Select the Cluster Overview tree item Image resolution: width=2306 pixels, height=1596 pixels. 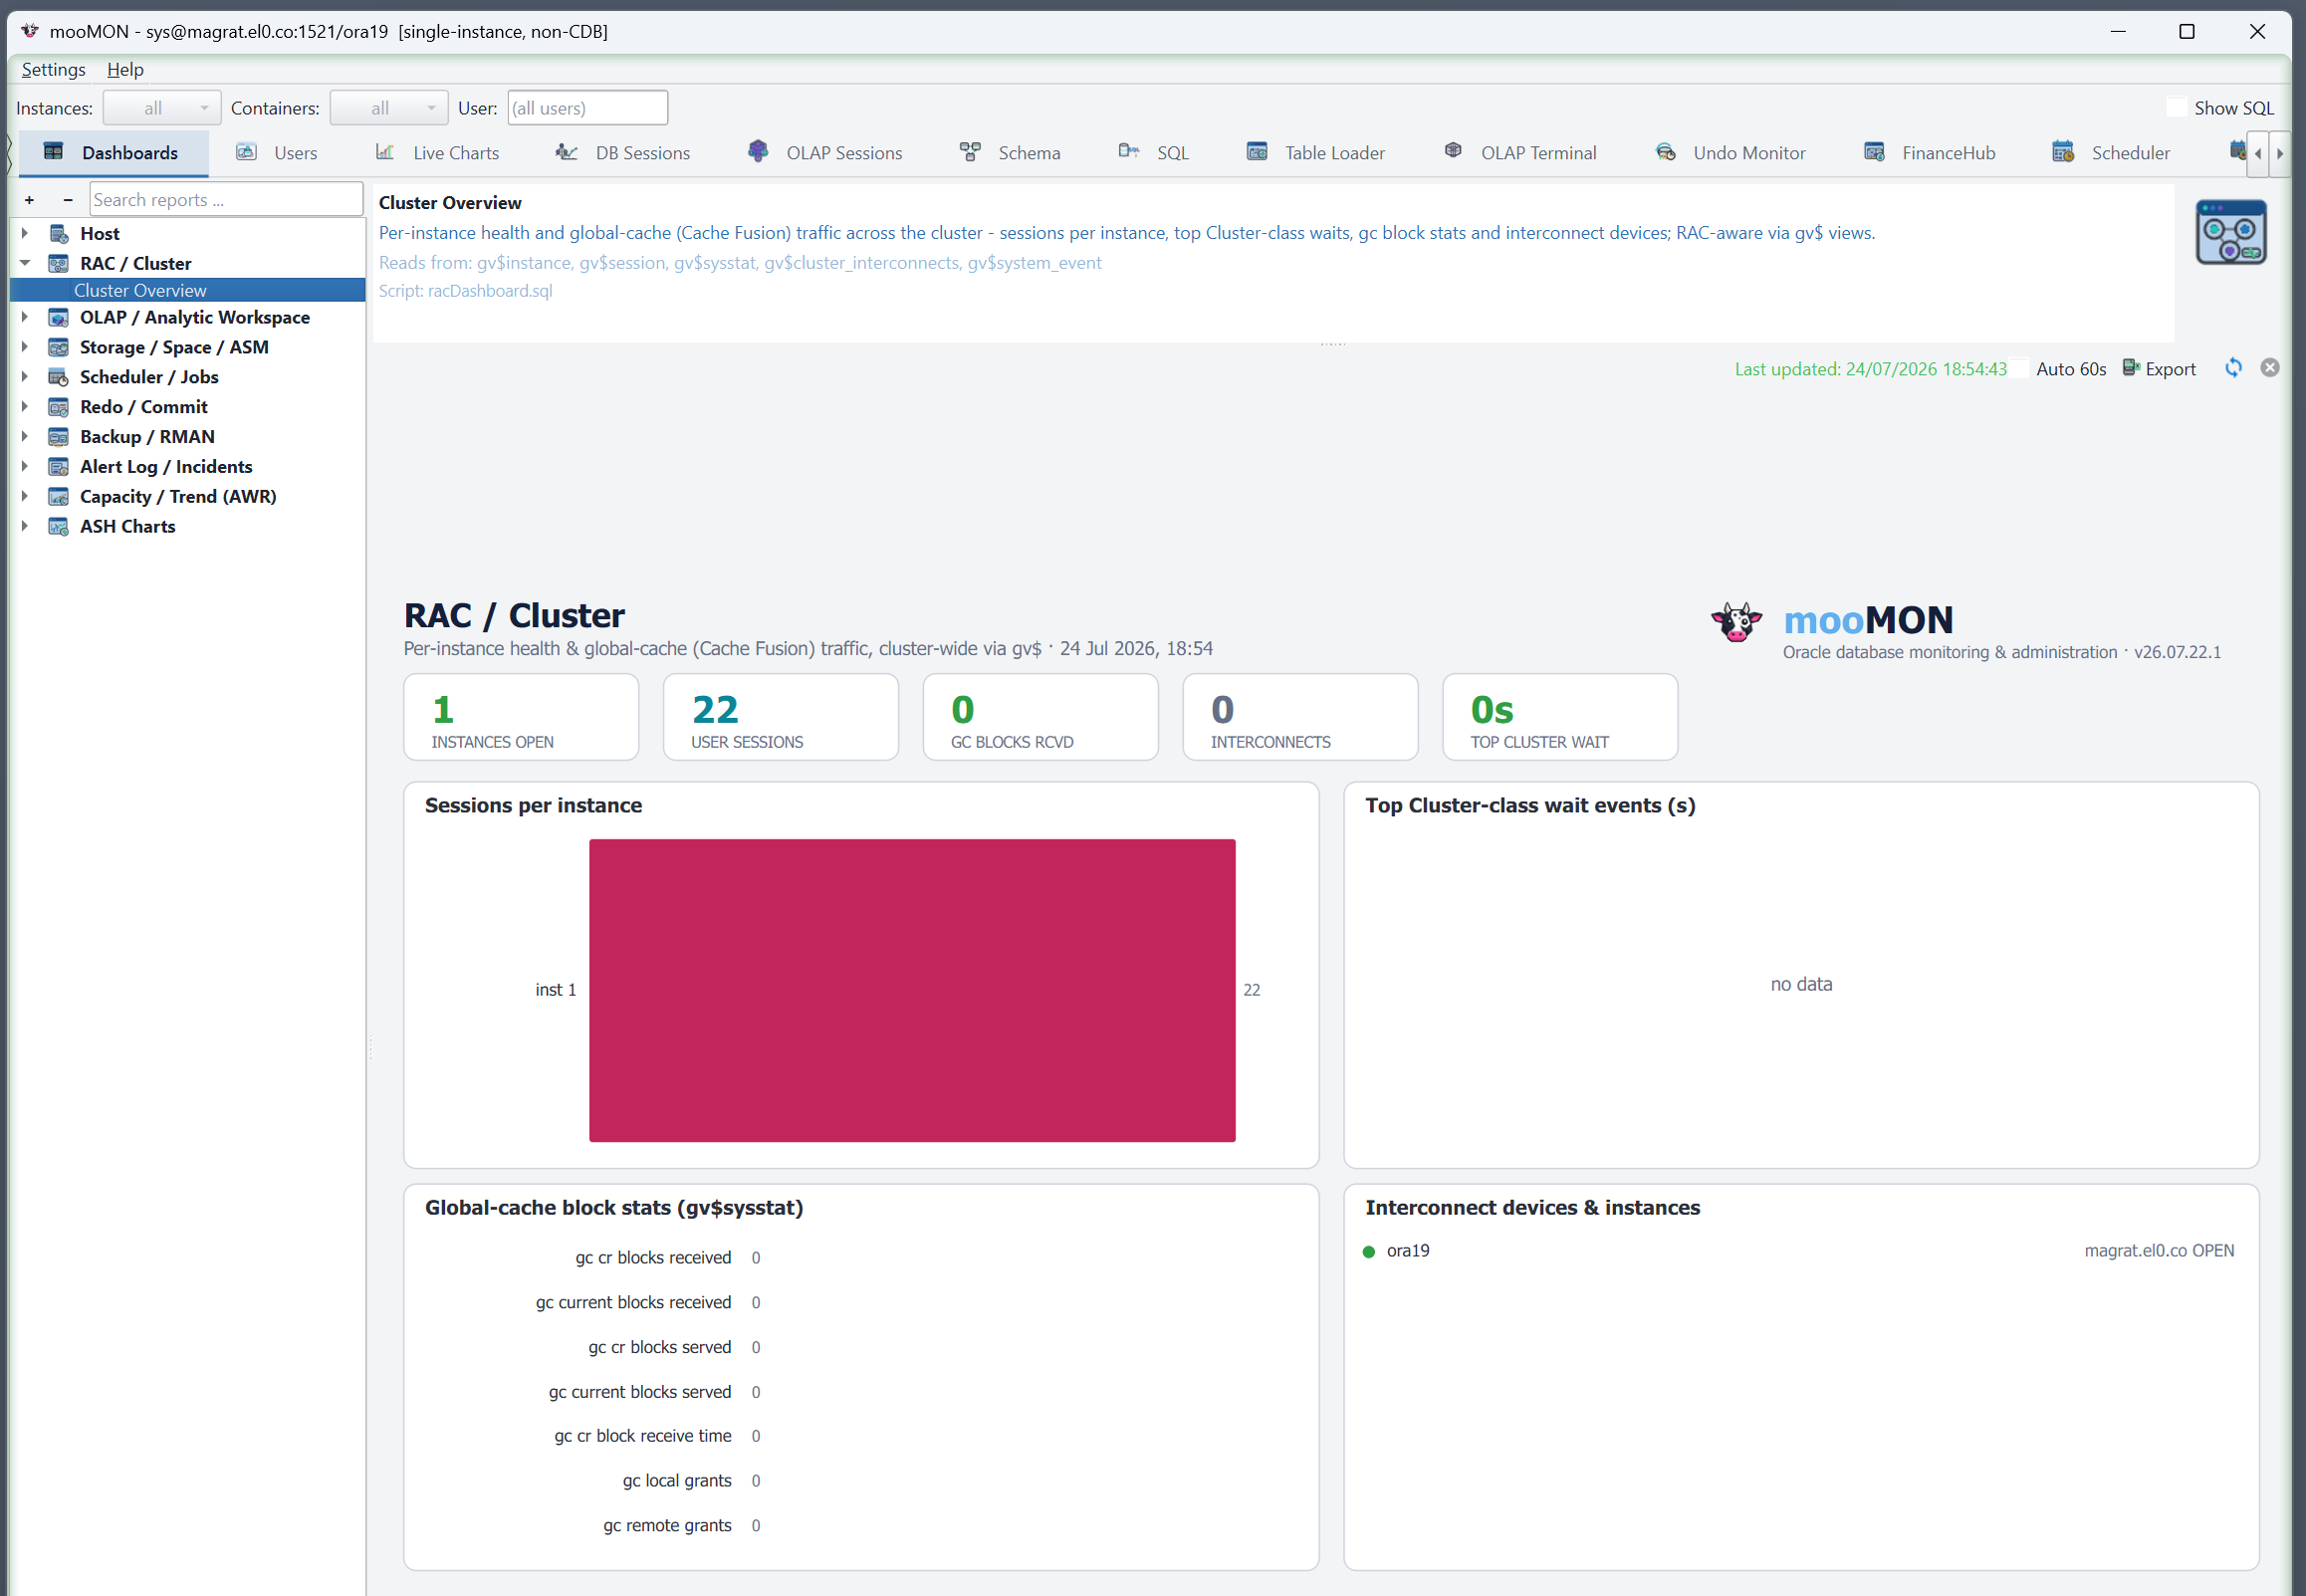[188, 291]
